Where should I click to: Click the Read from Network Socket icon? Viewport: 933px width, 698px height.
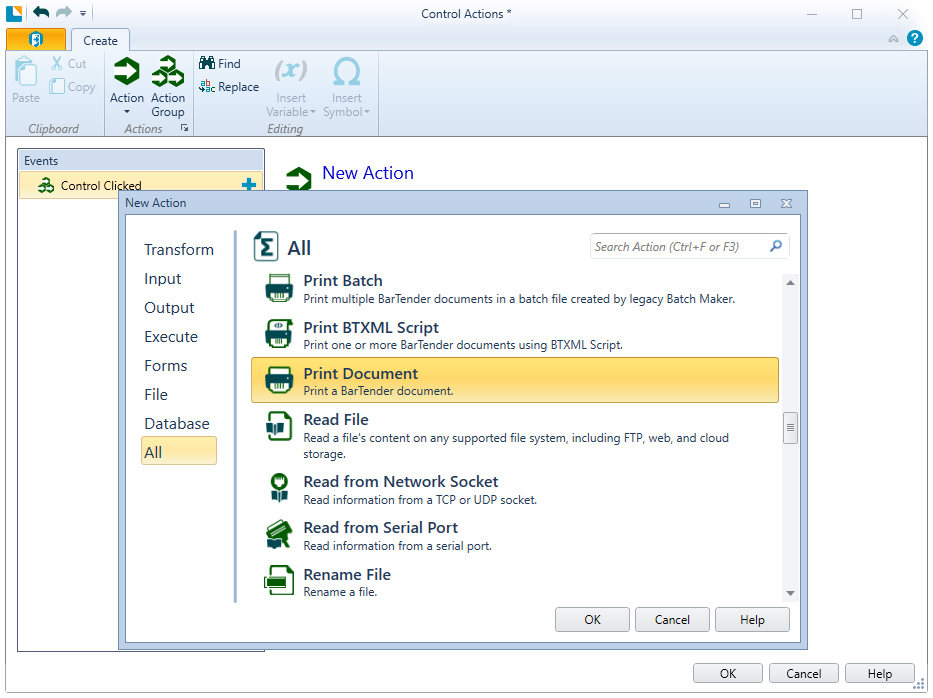click(x=279, y=487)
